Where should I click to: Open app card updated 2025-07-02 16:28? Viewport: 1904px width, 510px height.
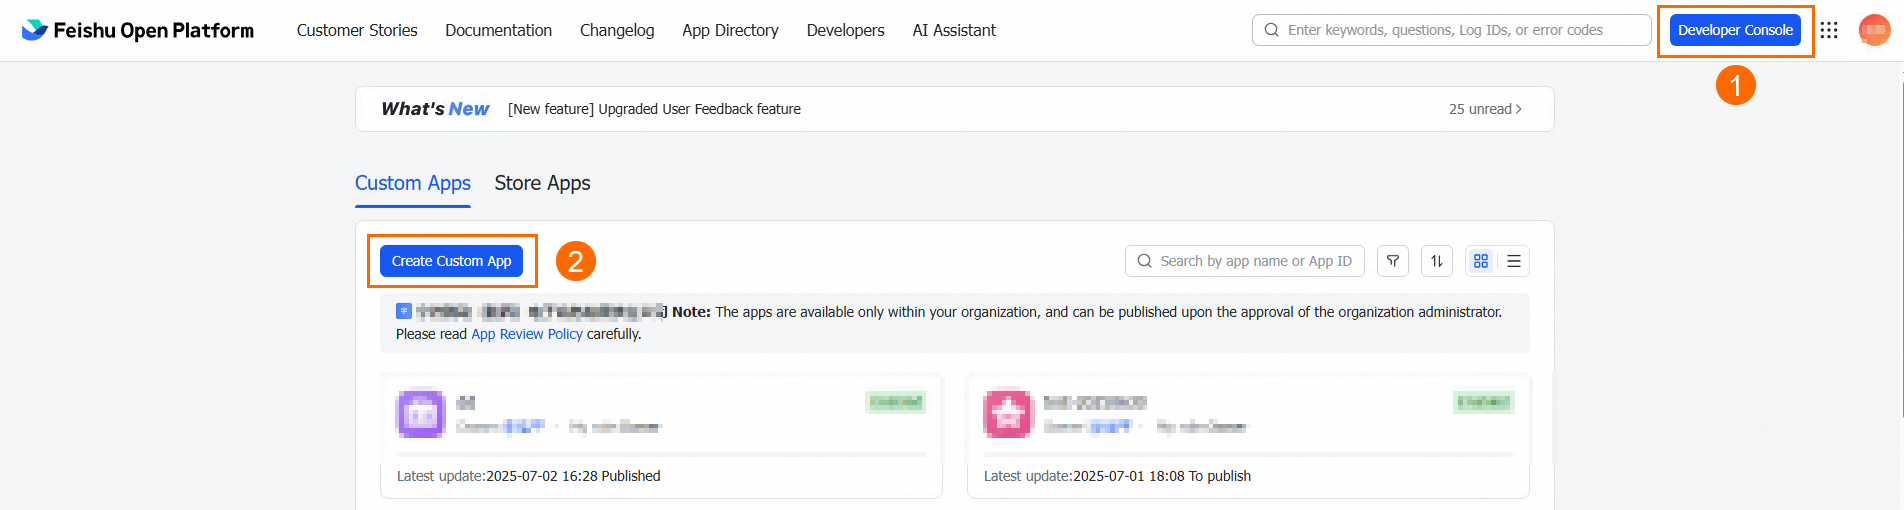(661, 436)
